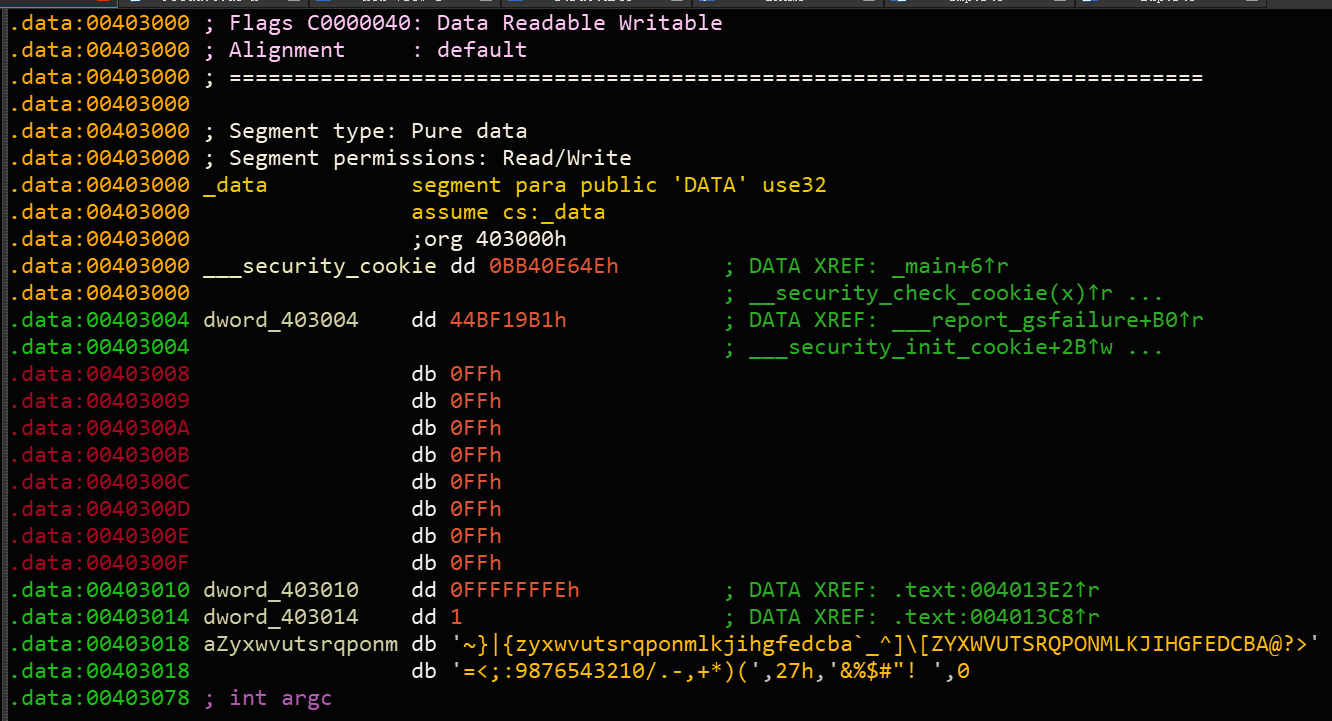Select the address .data:00403010
1332x721 pixels.
(100, 590)
